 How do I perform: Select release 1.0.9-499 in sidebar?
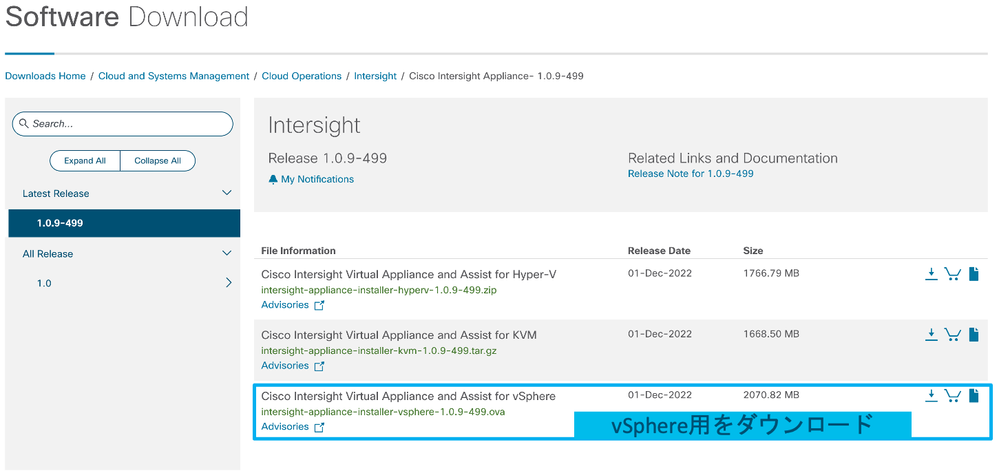click(x=124, y=223)
